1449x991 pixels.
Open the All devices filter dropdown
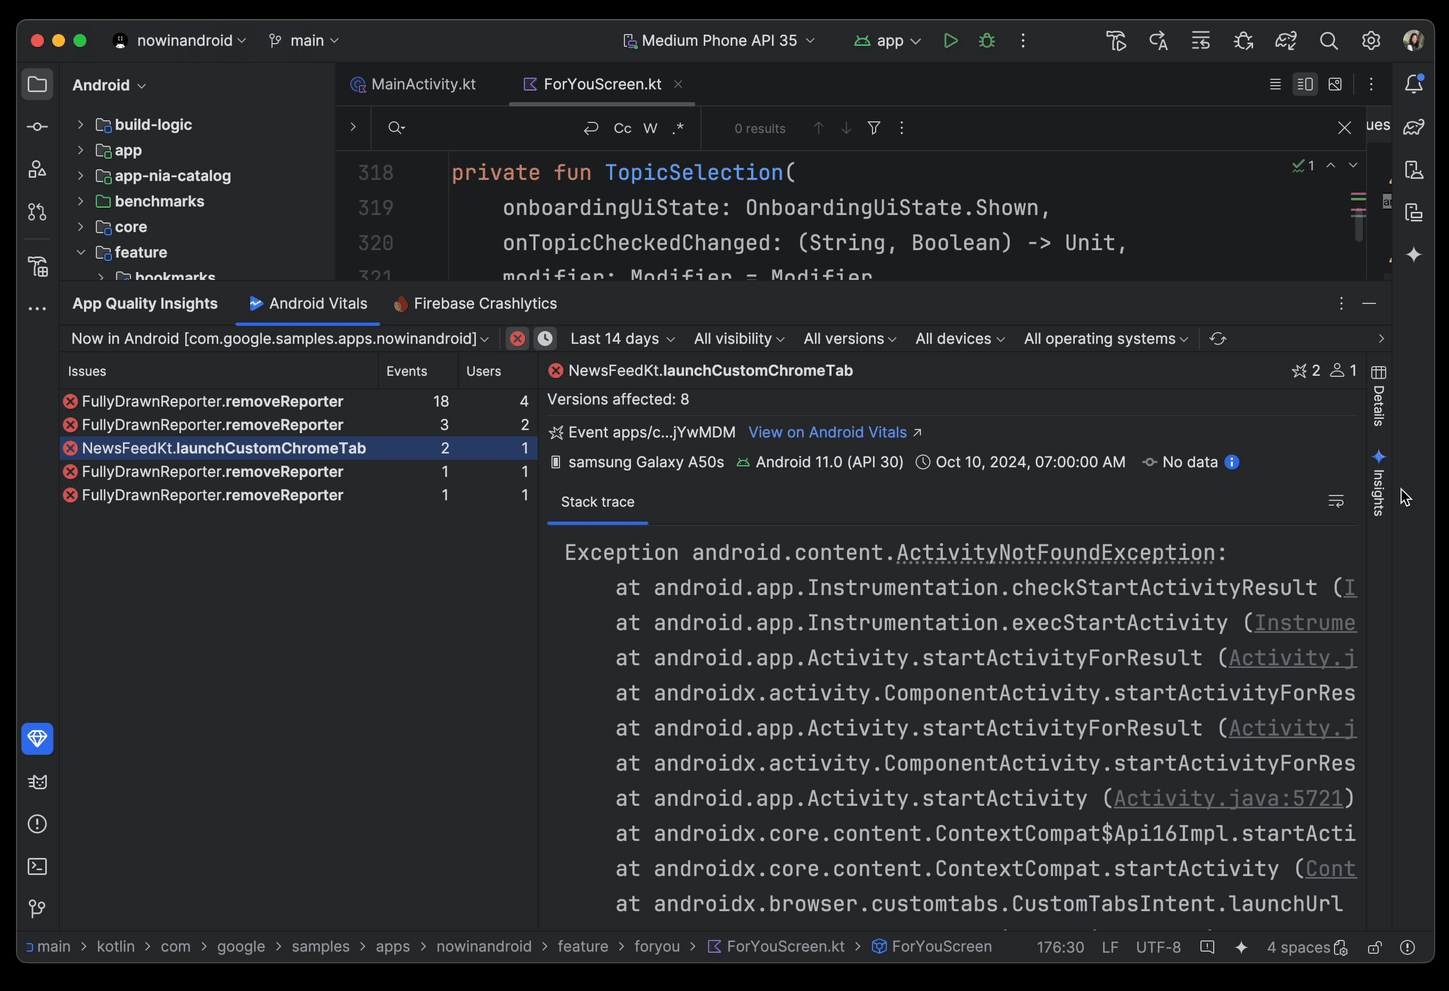coord(958,338)
